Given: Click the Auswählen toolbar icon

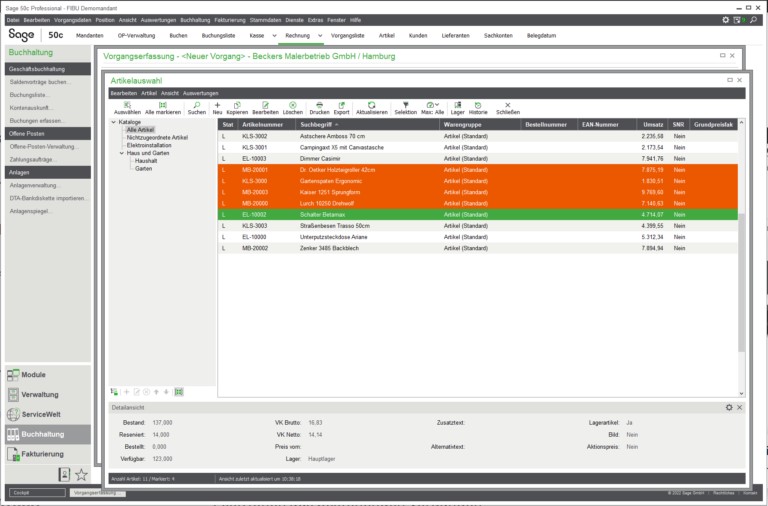Looking at the screenshot, I should pyautogui.click(x=128, y=105).
